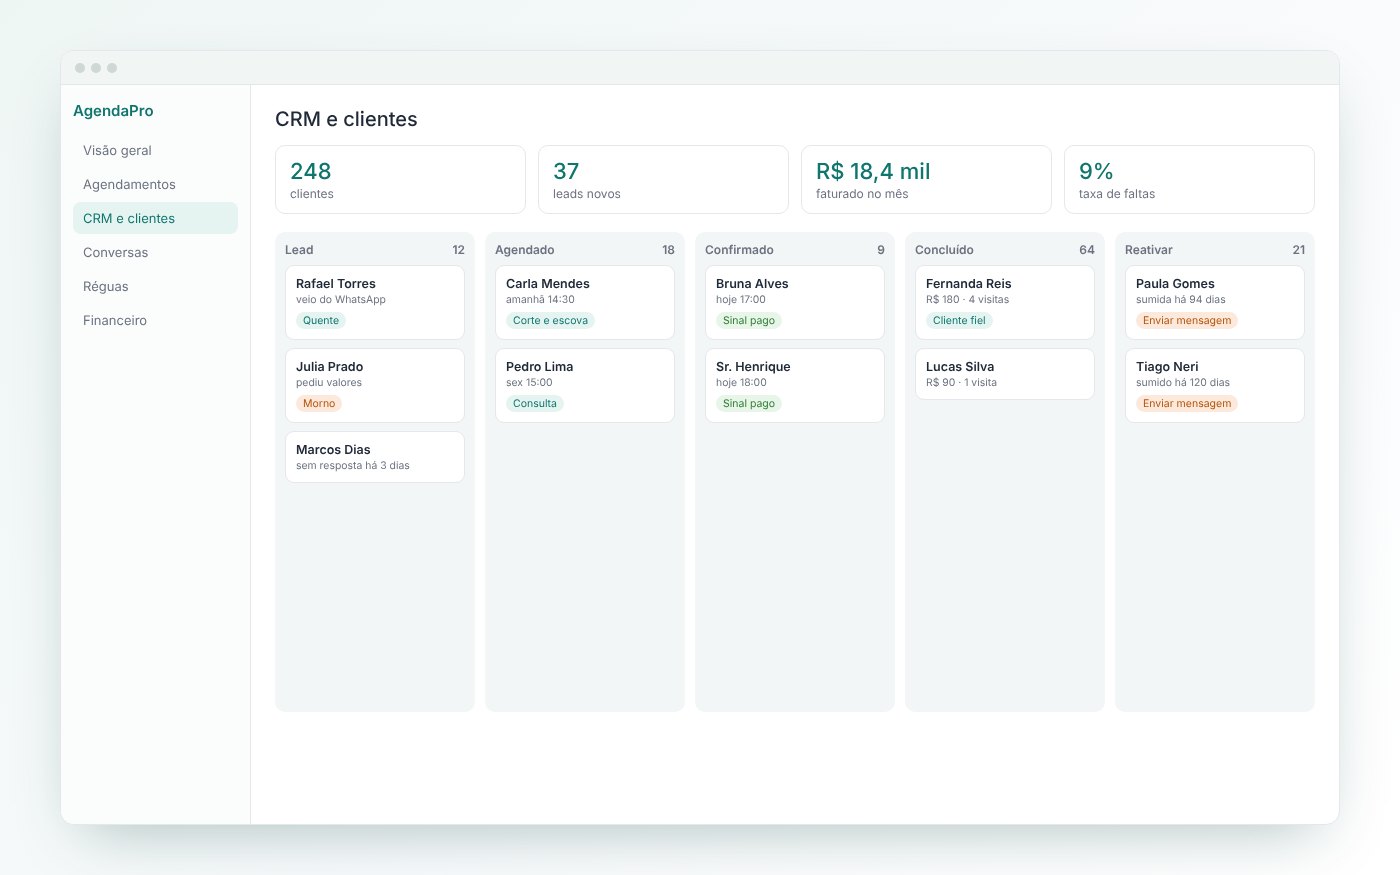Open Lucas Silva completed card
This screenshot has height=875, width=1400.
click(1005, 374)
